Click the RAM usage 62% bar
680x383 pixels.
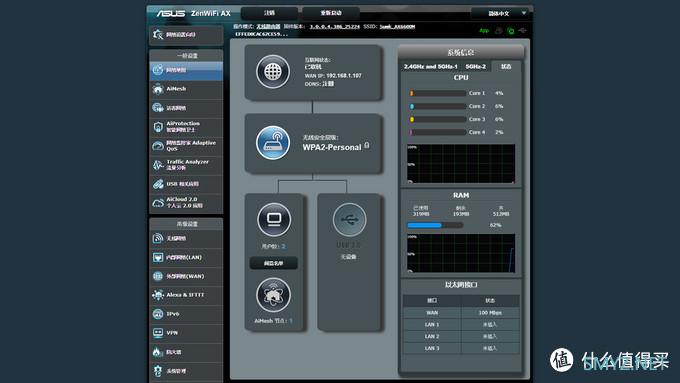click(435, 225)
